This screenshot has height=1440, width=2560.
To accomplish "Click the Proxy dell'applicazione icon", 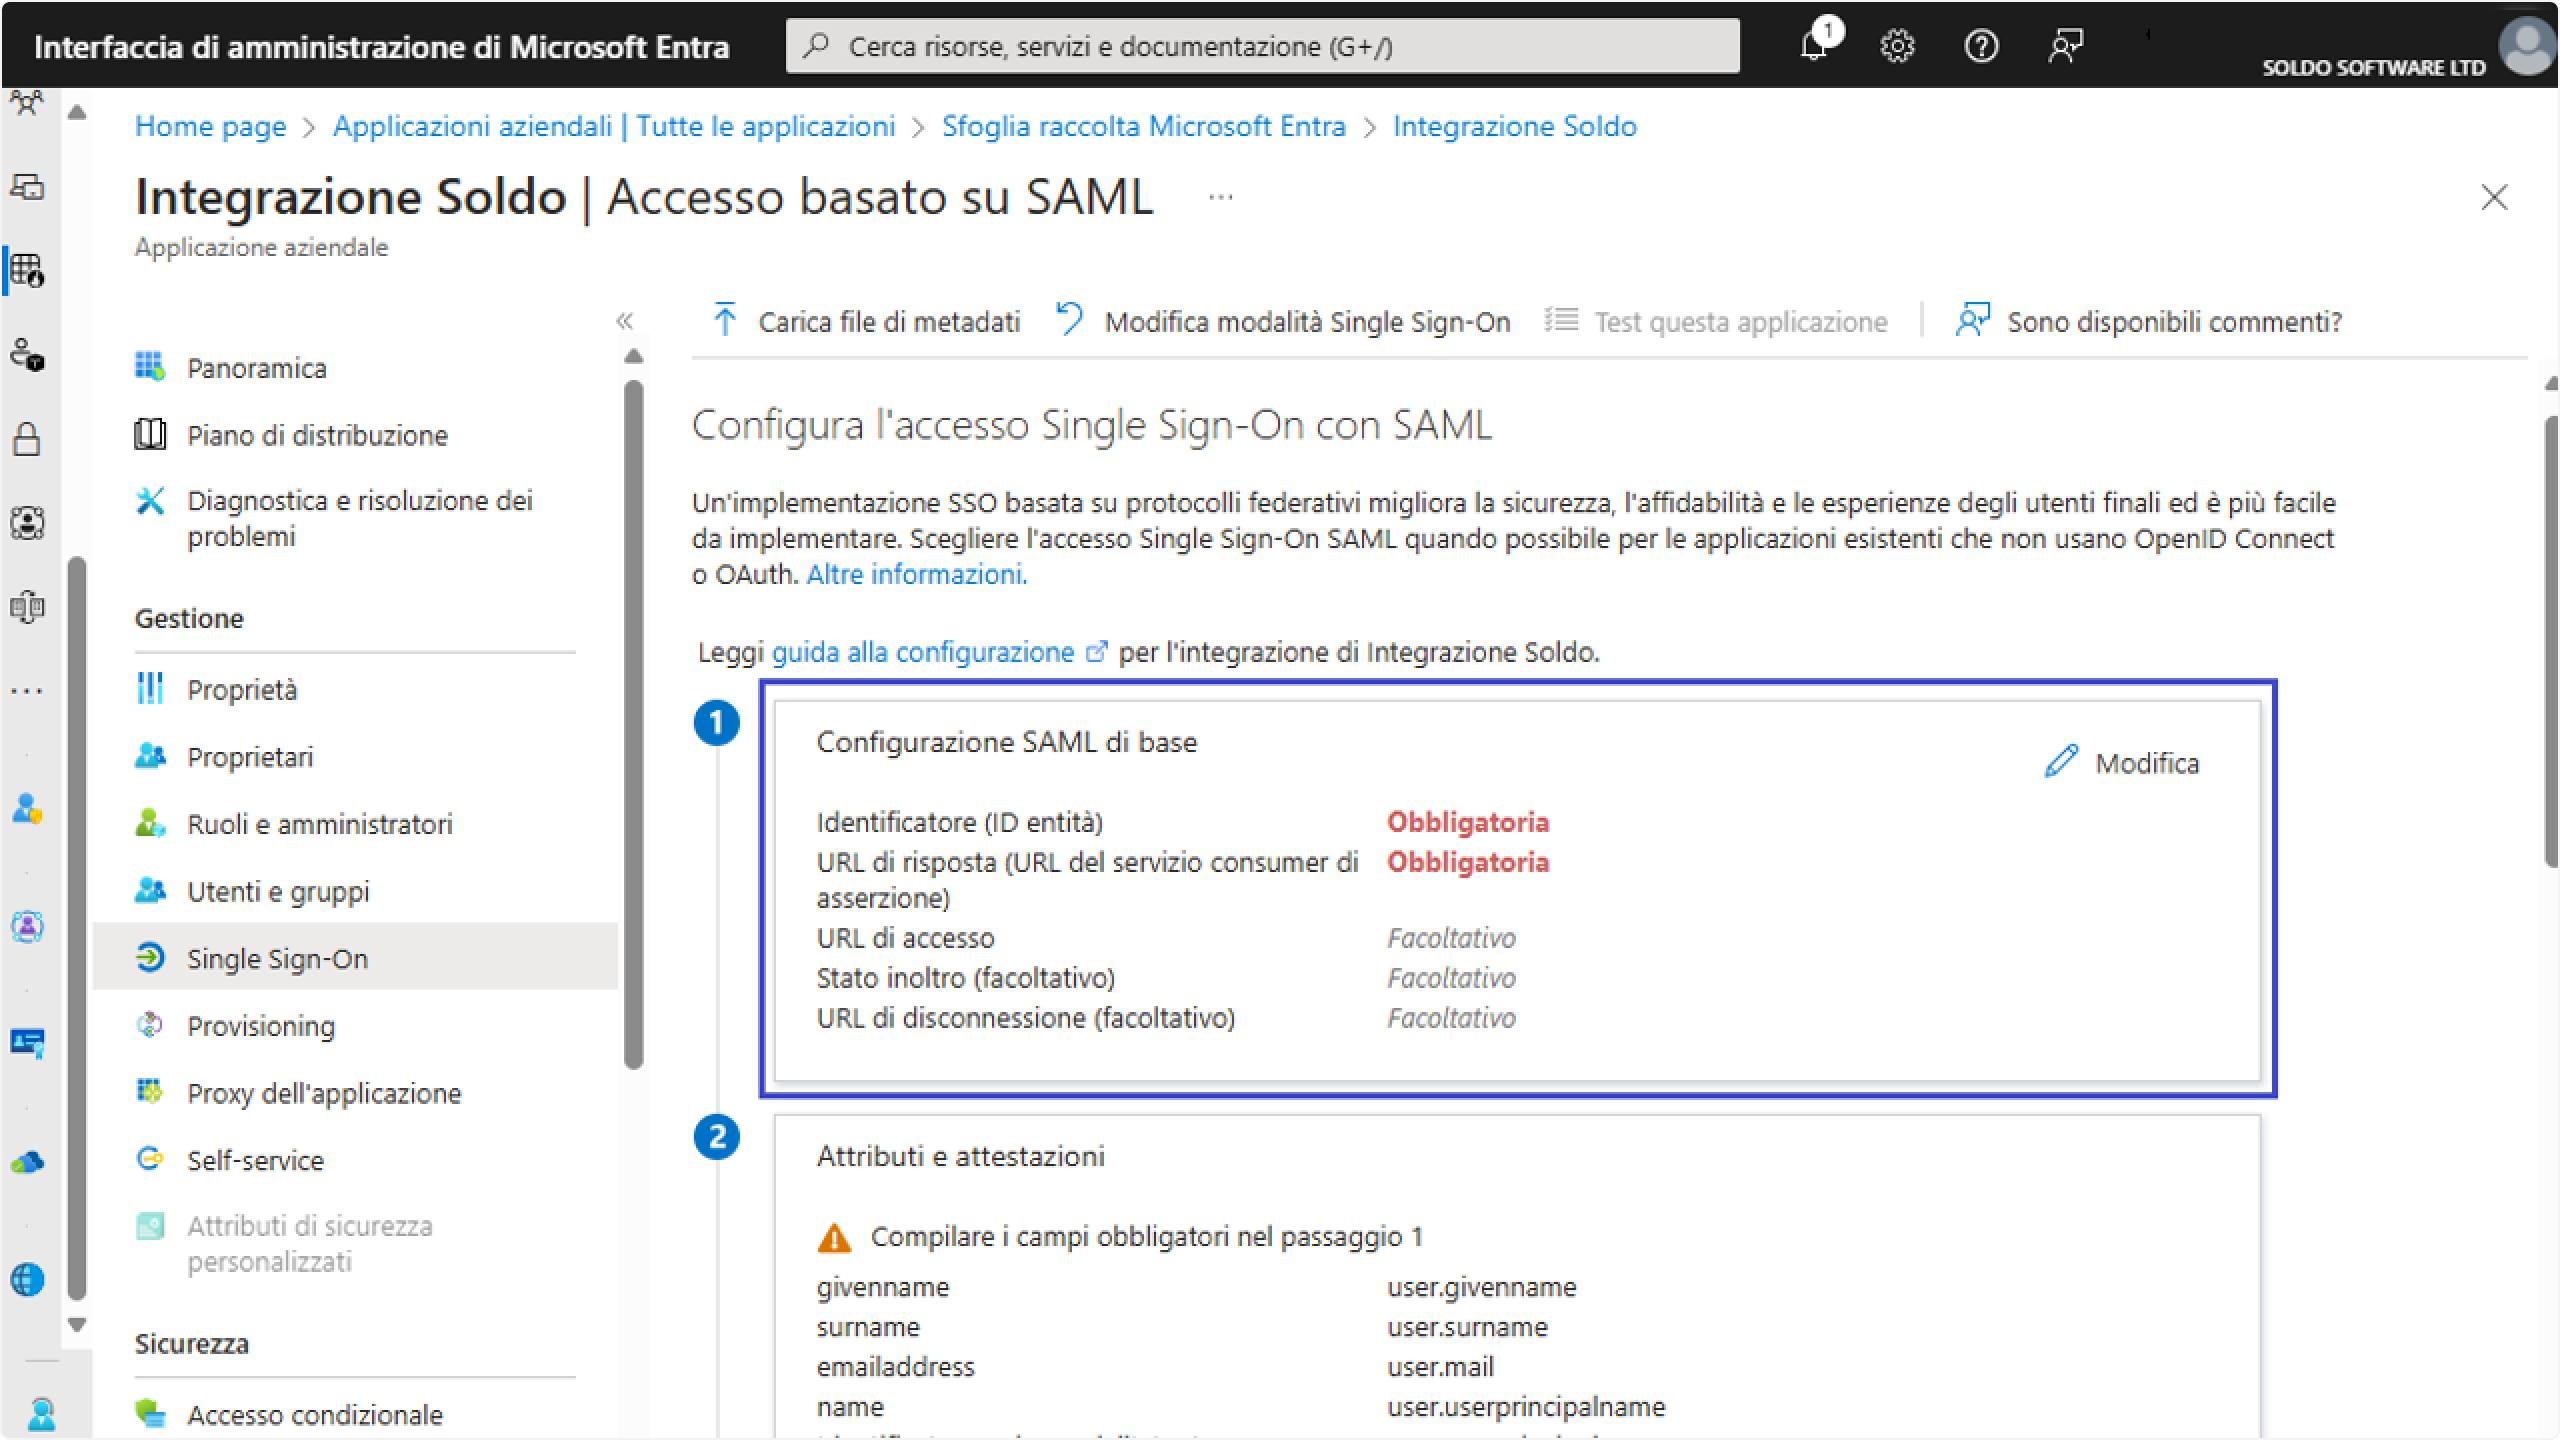I will point(150,1092).
